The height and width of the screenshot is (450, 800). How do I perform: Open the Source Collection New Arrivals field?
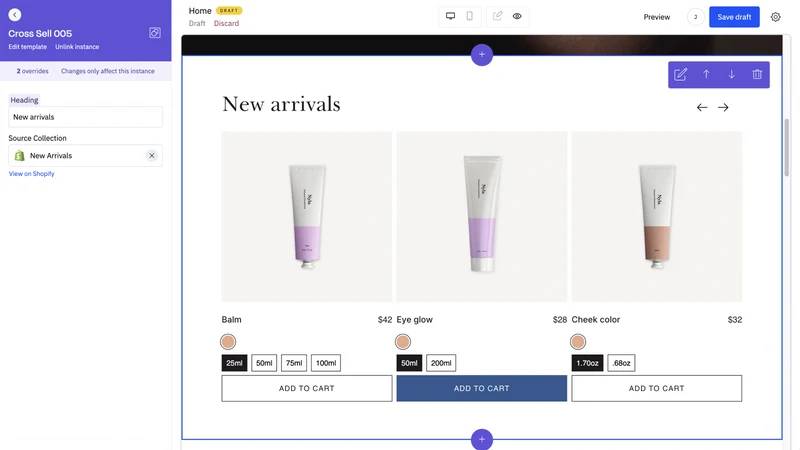[86, 156]
